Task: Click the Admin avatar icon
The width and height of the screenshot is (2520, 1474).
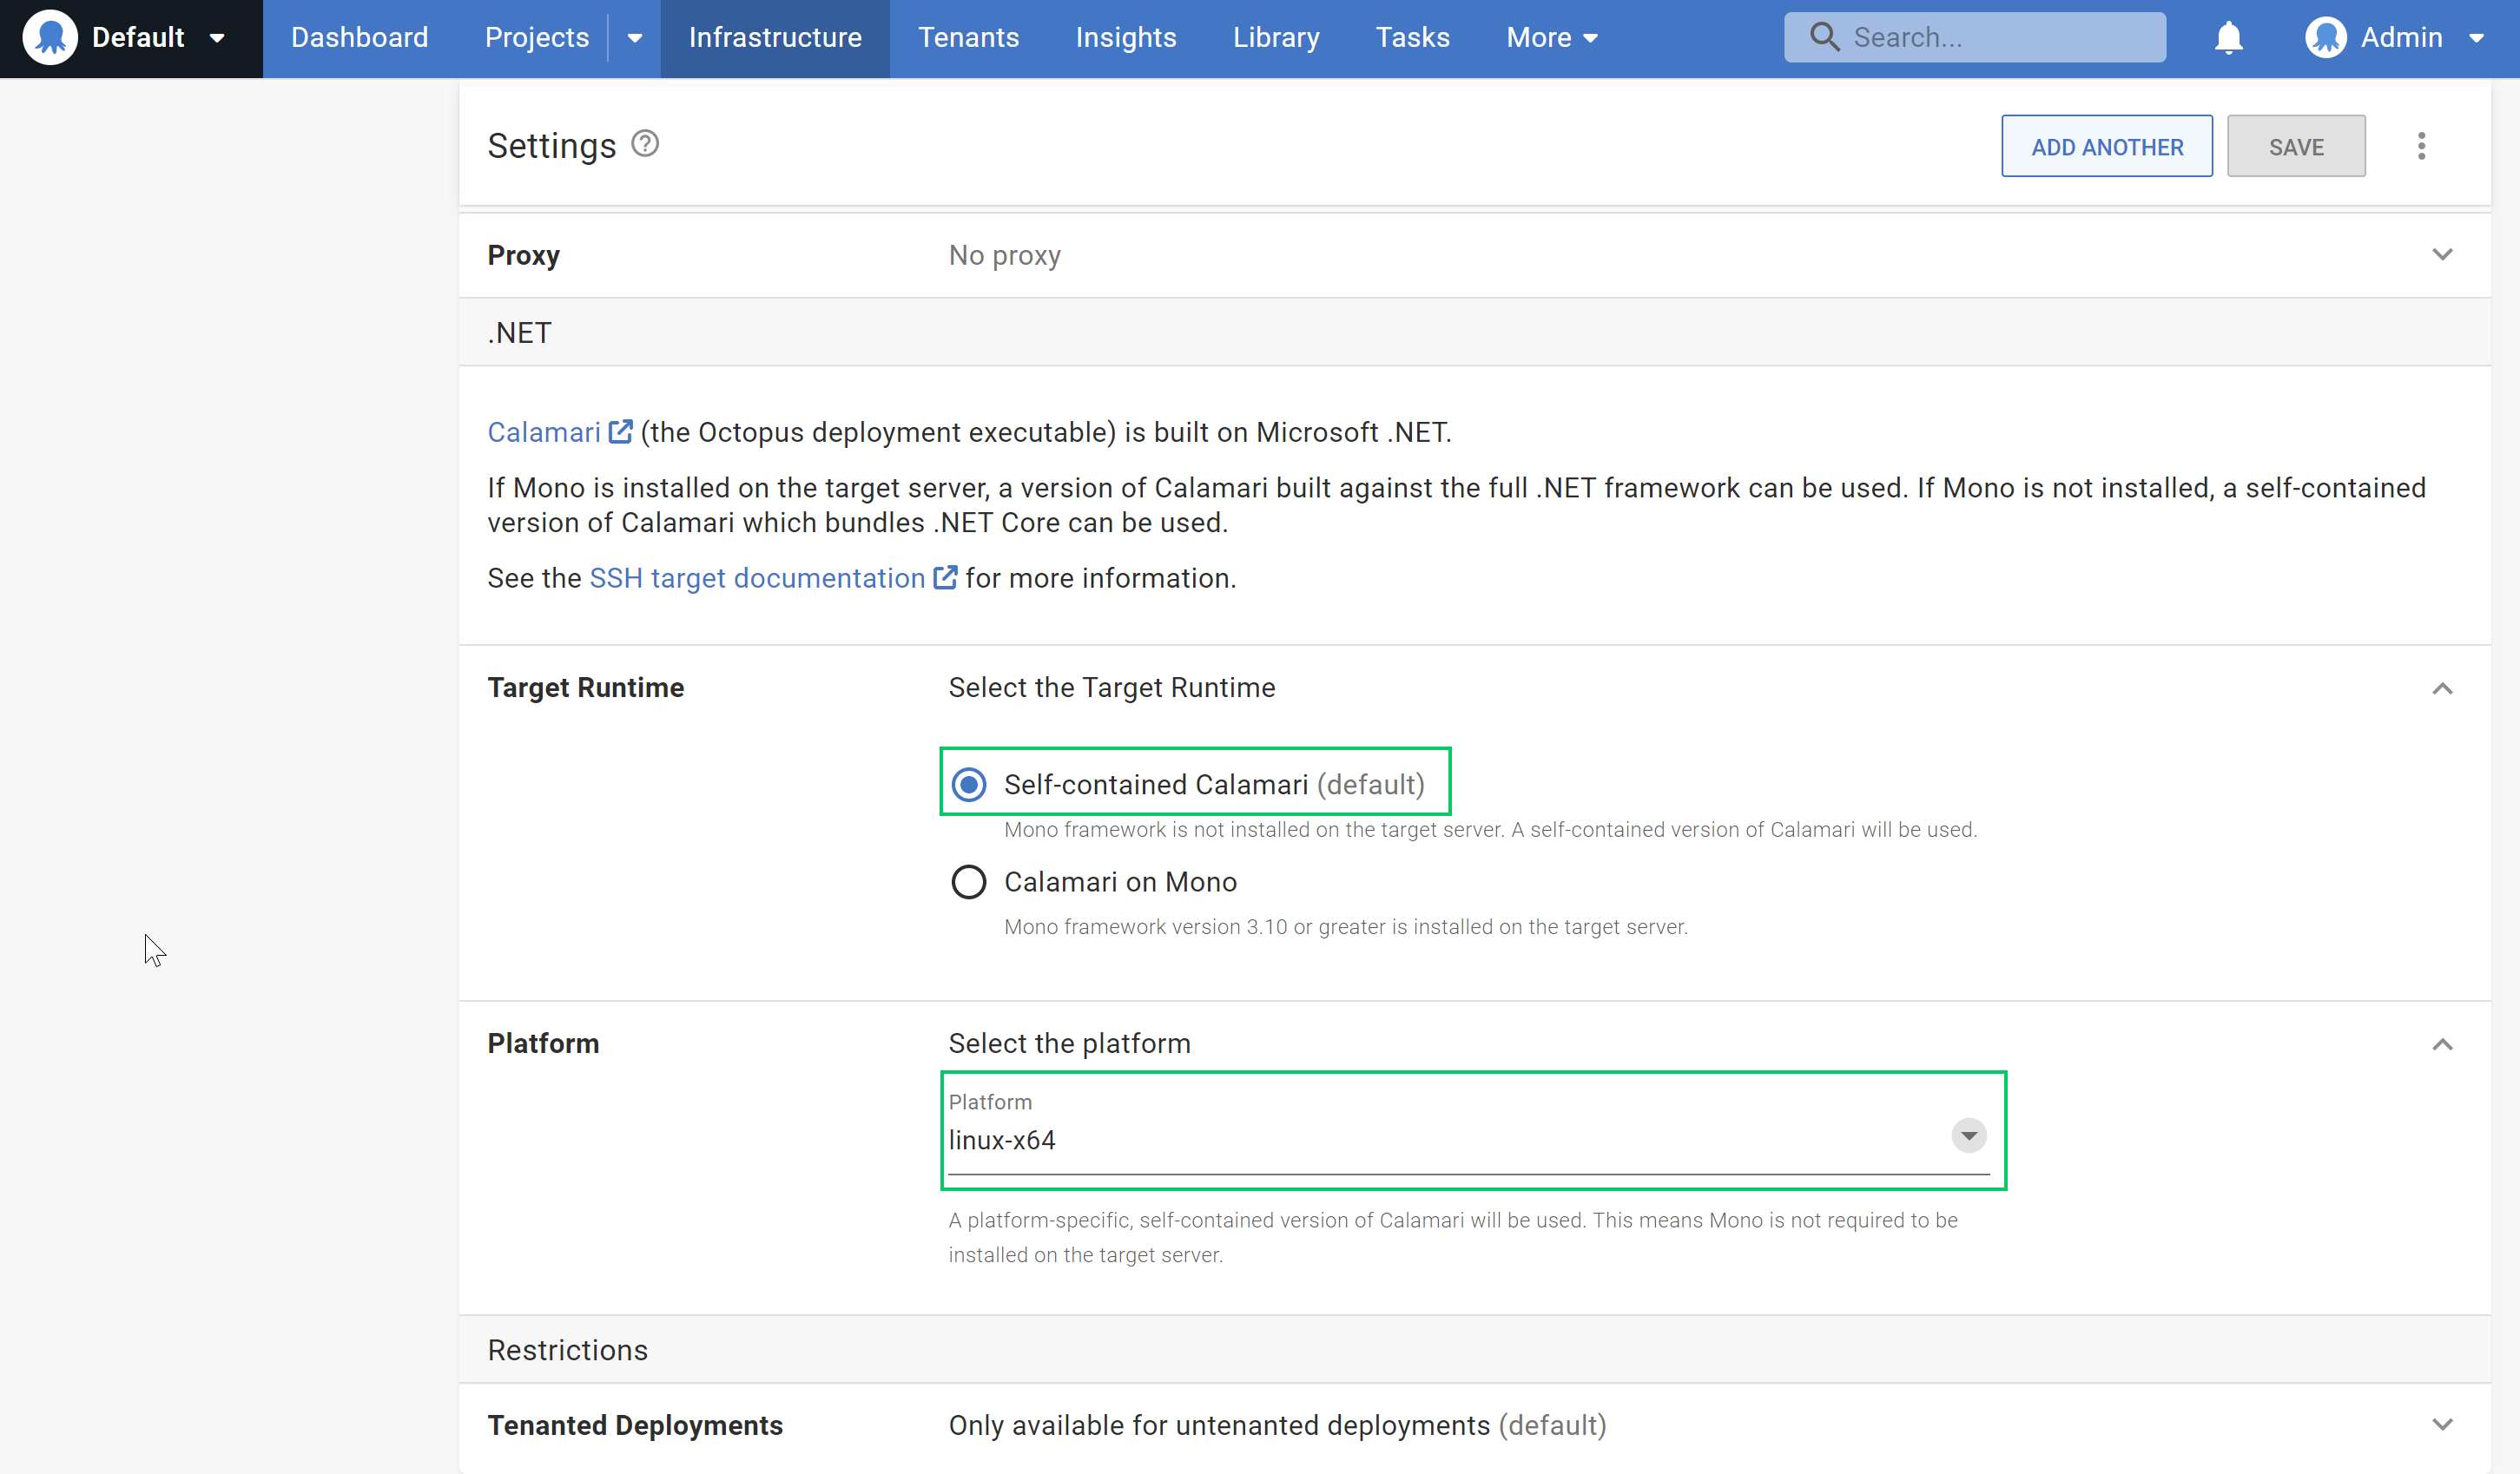Action: click(x=2326, y=37)
